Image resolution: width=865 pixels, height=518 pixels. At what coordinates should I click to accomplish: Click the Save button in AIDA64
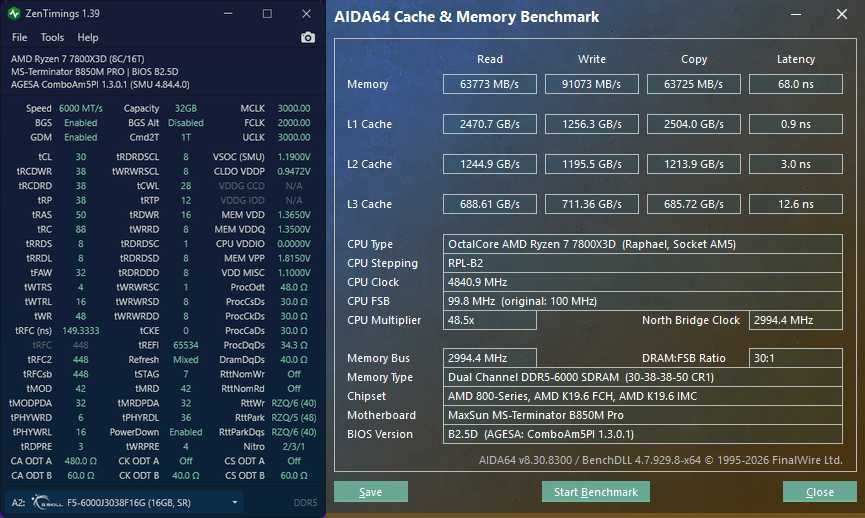[371, 492]
